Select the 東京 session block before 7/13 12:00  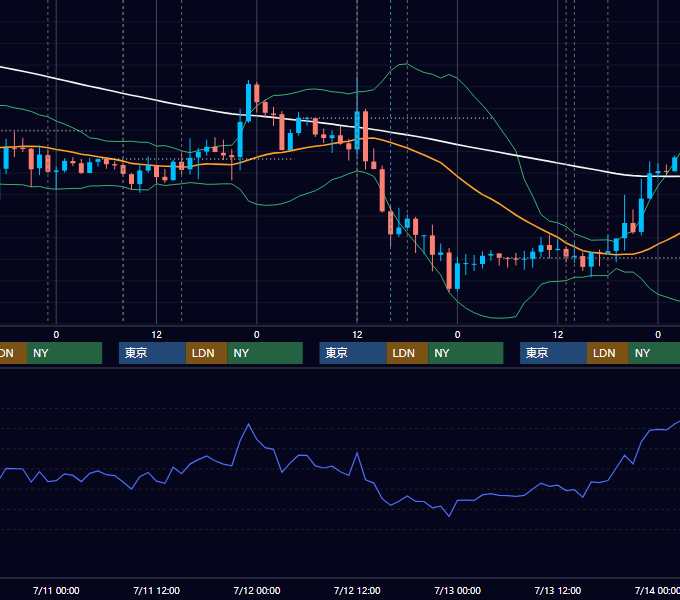pyautogui.click(x=554, y=353)
